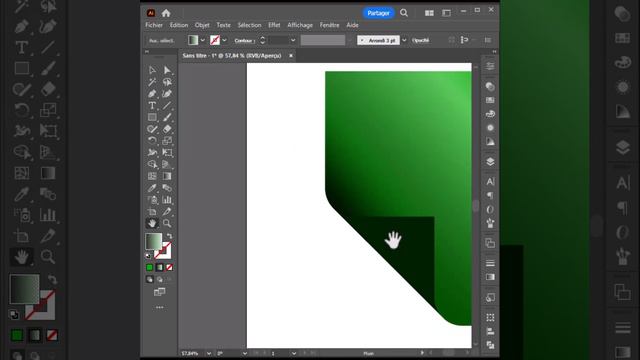Close the Sans titre document tab
The height and width of the screenshot is (360, 640).
291,56
